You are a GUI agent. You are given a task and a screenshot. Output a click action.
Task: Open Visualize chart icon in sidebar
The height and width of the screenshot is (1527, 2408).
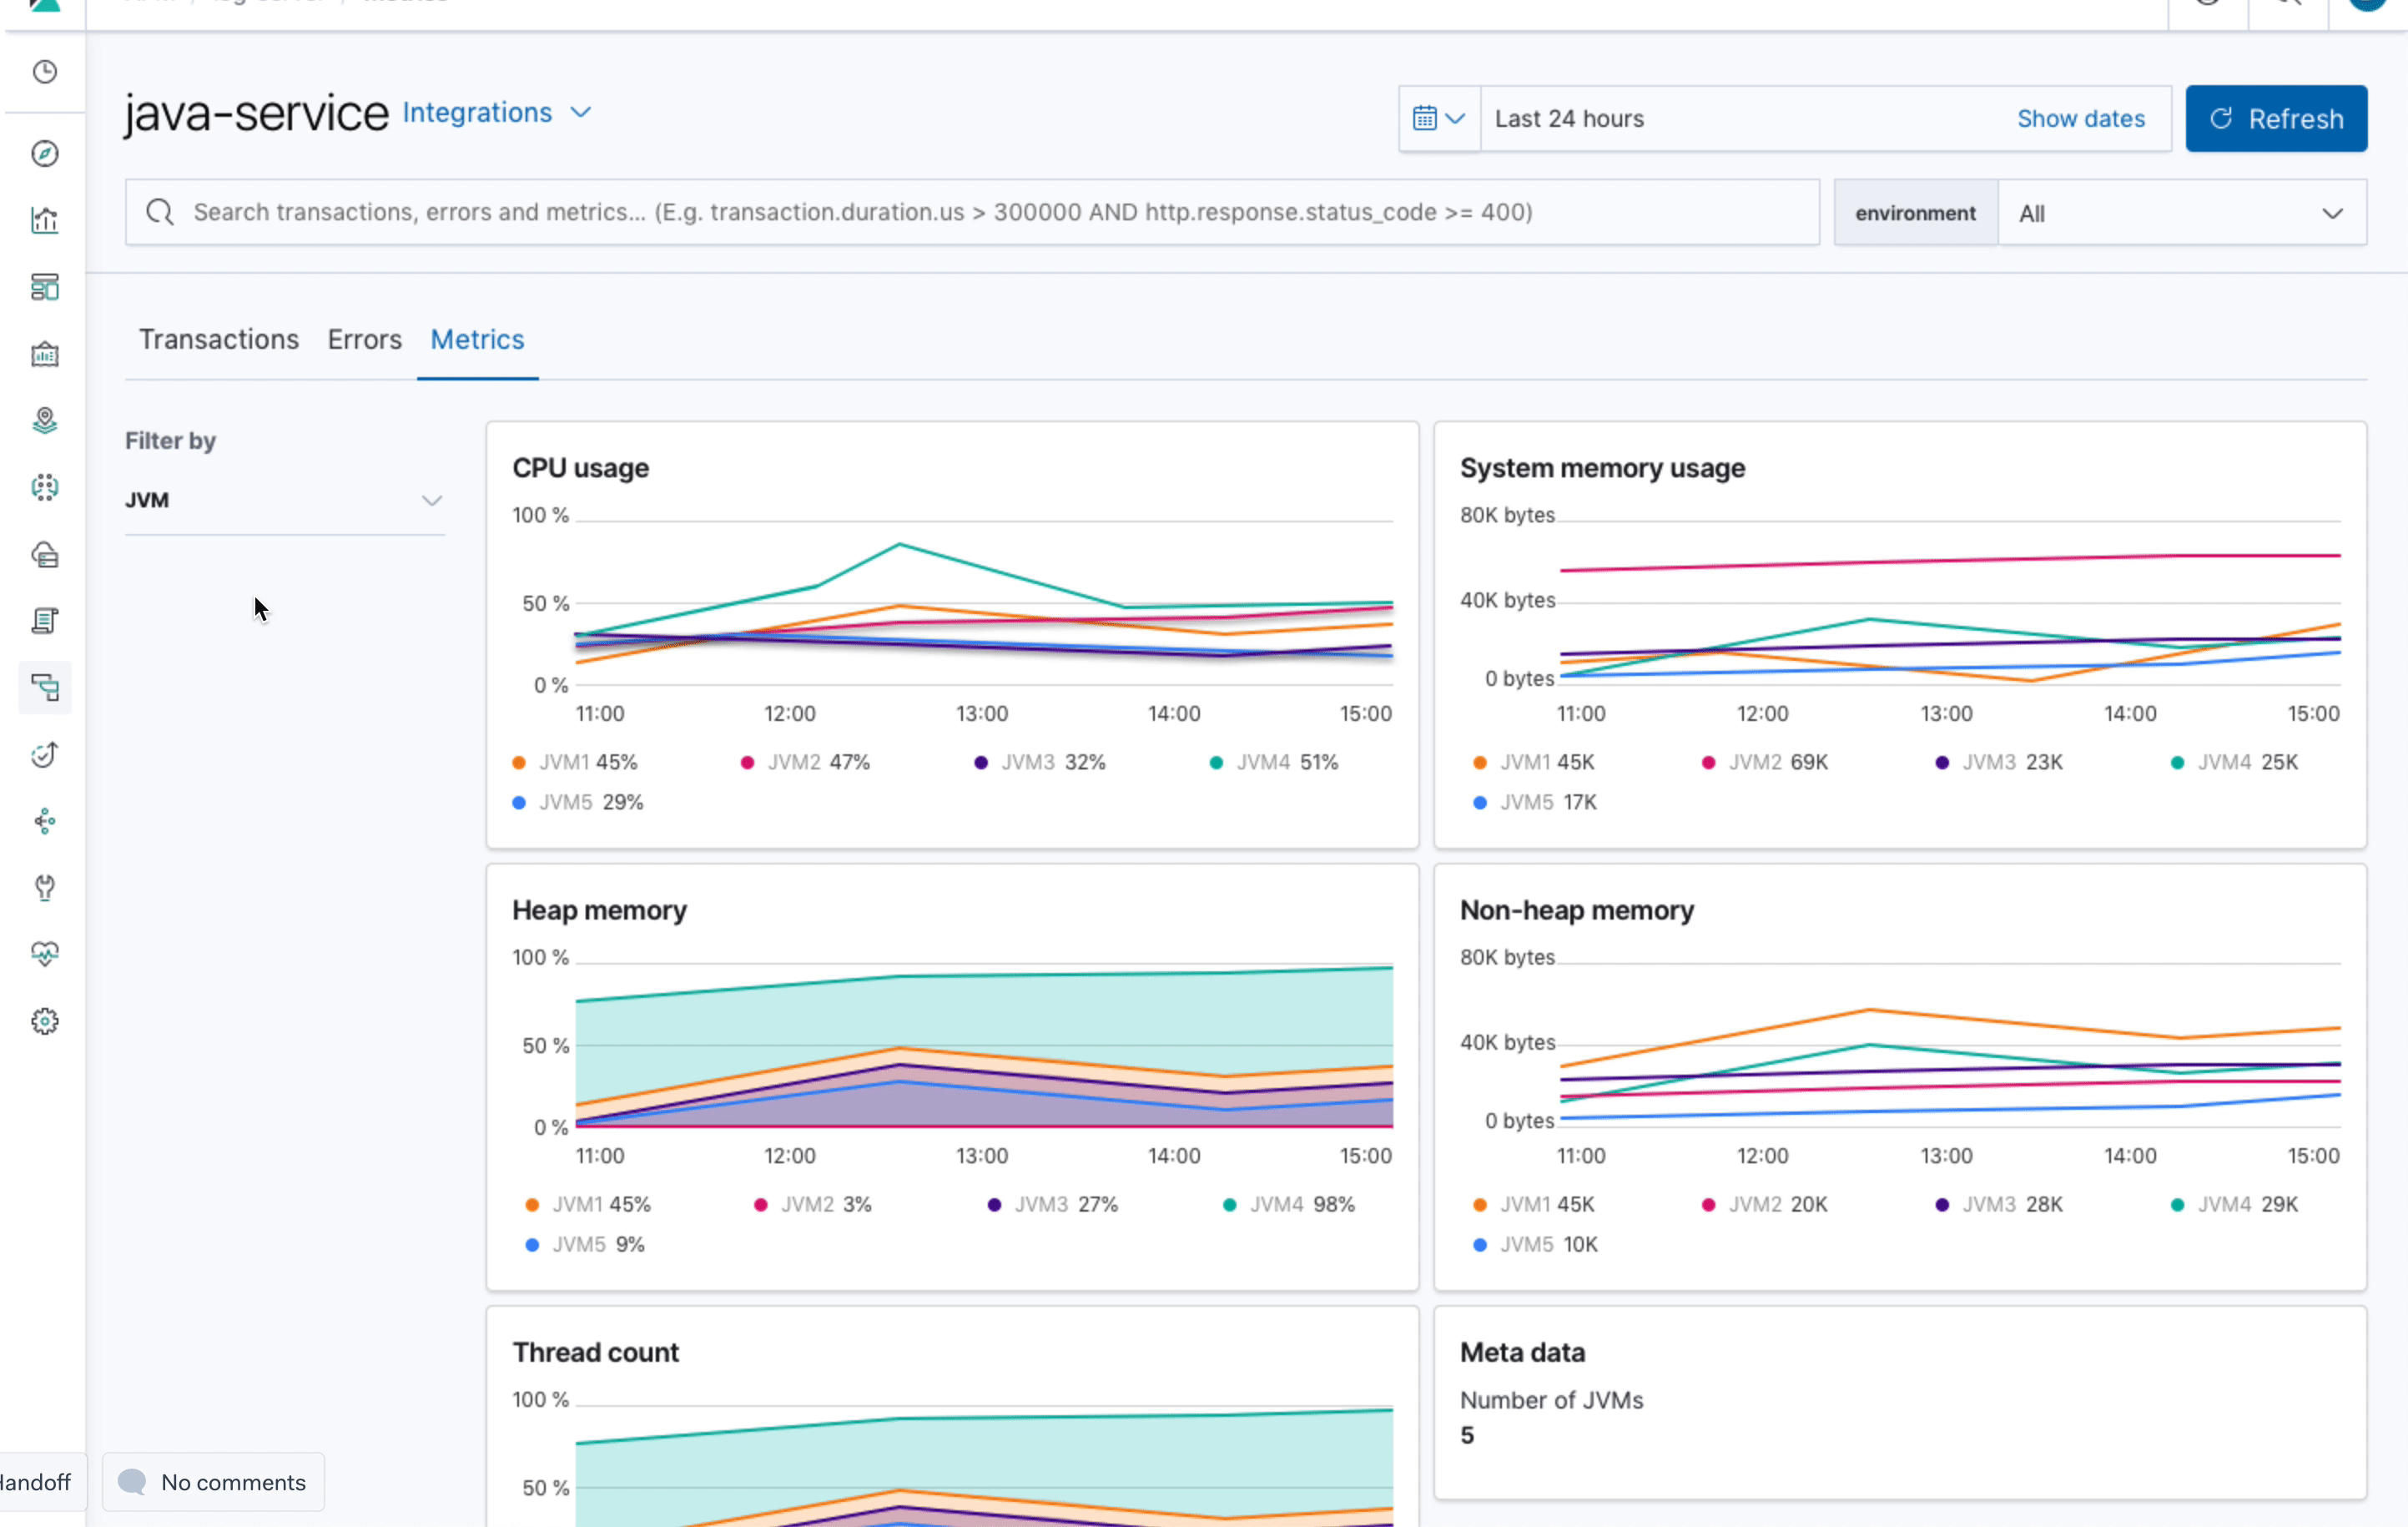point(45,221)
